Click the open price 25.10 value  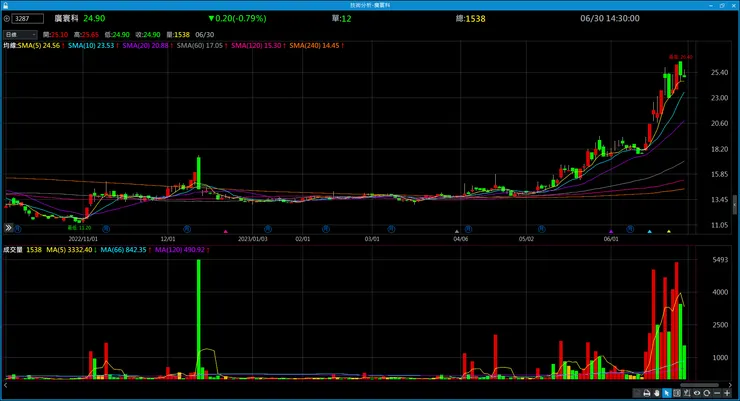coord(59,35)
